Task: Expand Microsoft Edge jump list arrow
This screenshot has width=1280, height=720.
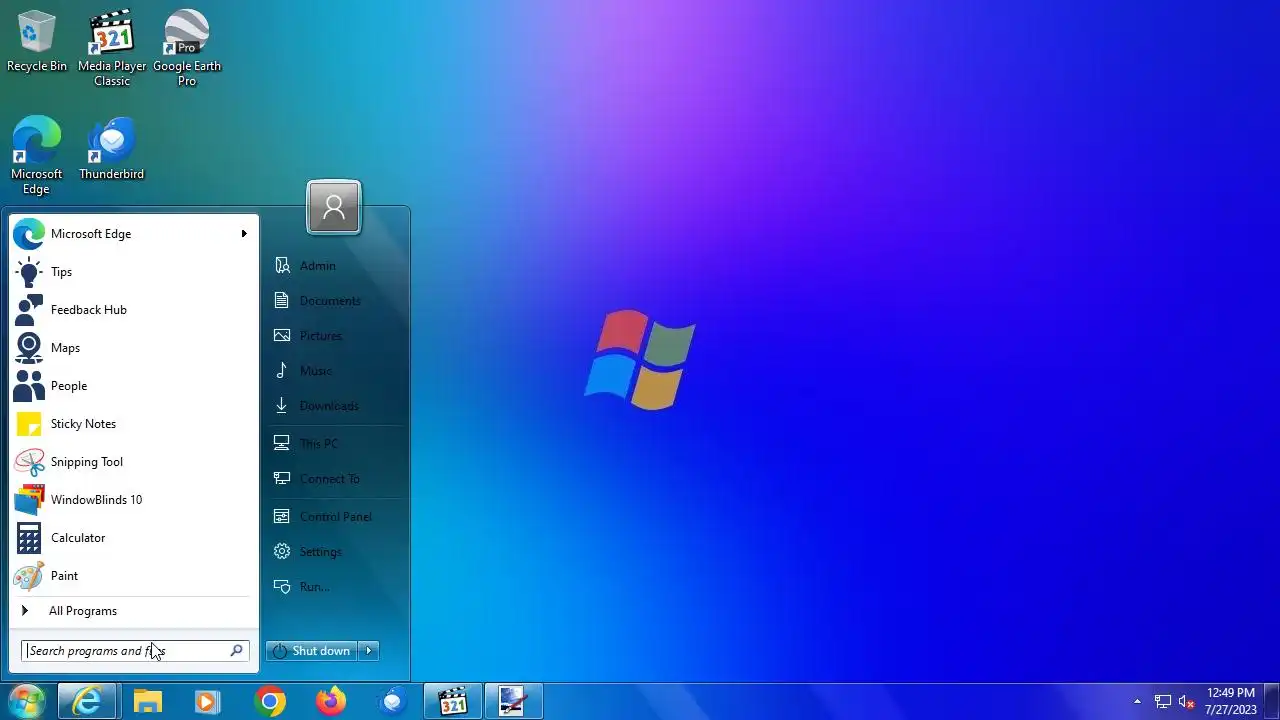Action: click(244, 234)
